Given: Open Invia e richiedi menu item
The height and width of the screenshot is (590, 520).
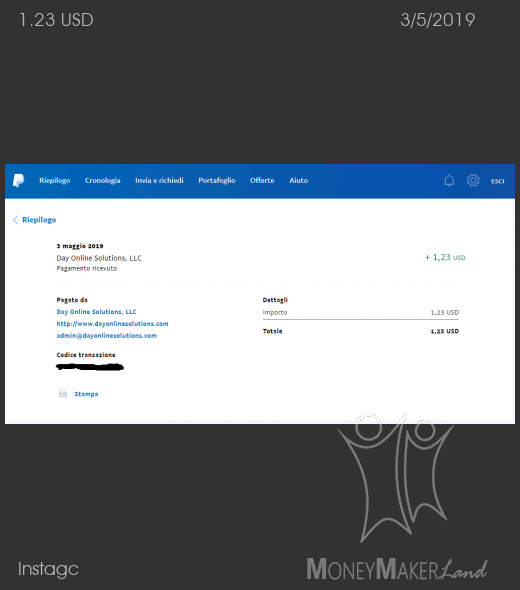Looking at the screenshot, I should pyautogui.click(x=159, y=181).
